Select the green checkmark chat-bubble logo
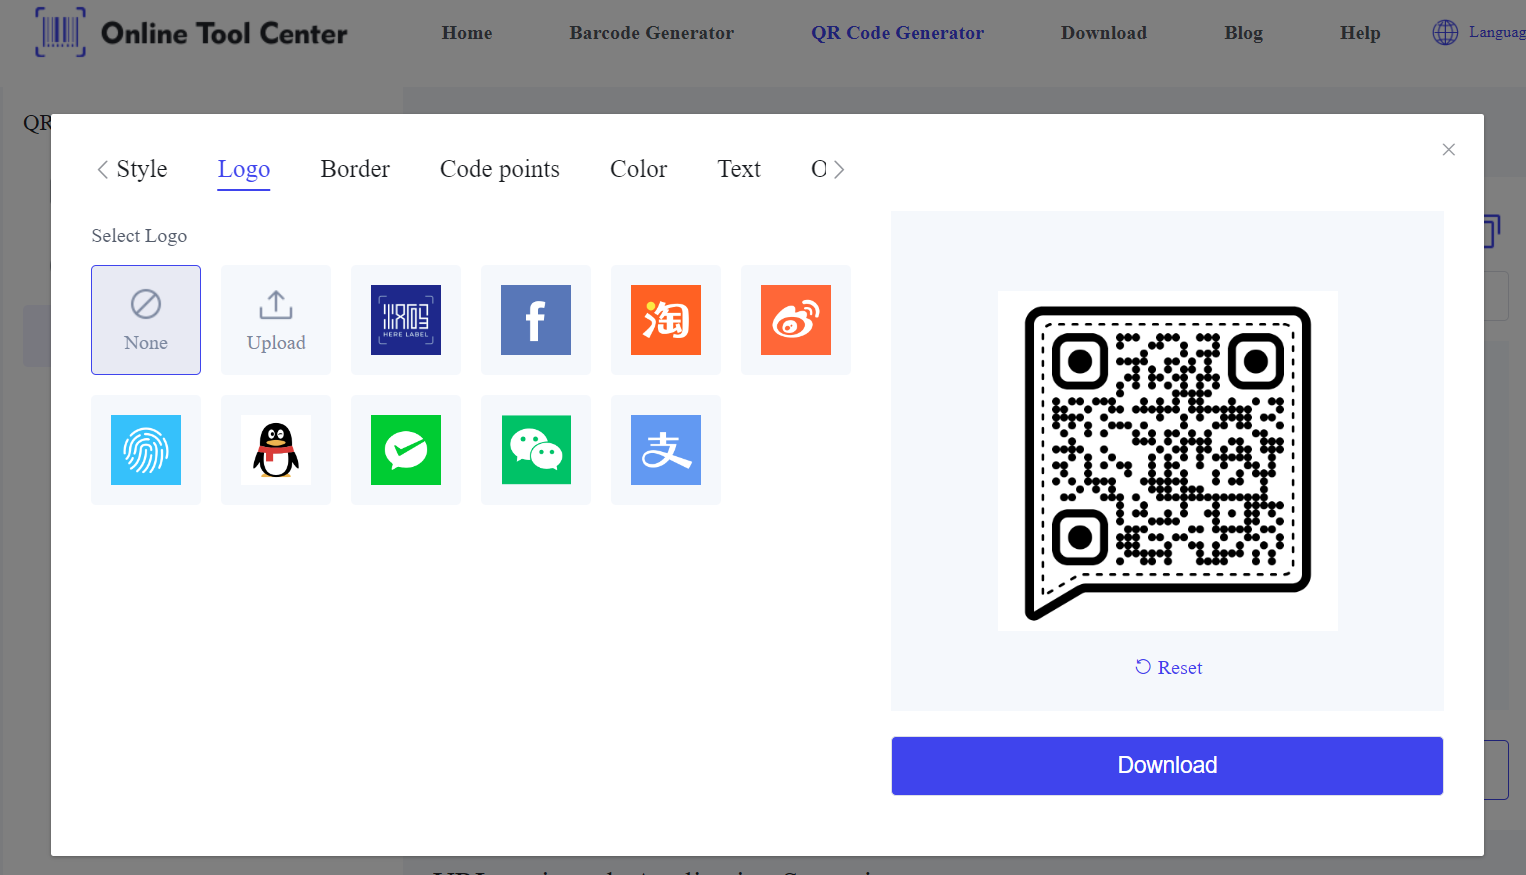 tap(406, 450)
